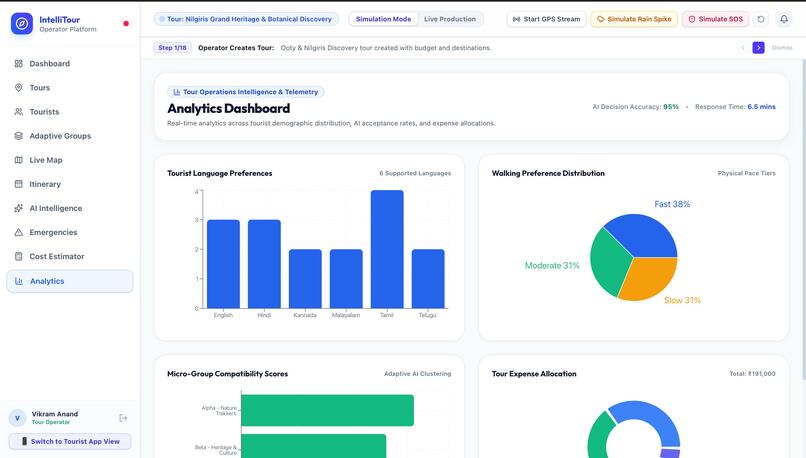
Task: Click the Adaptive Groups layers icon
Action: point(19,136)
